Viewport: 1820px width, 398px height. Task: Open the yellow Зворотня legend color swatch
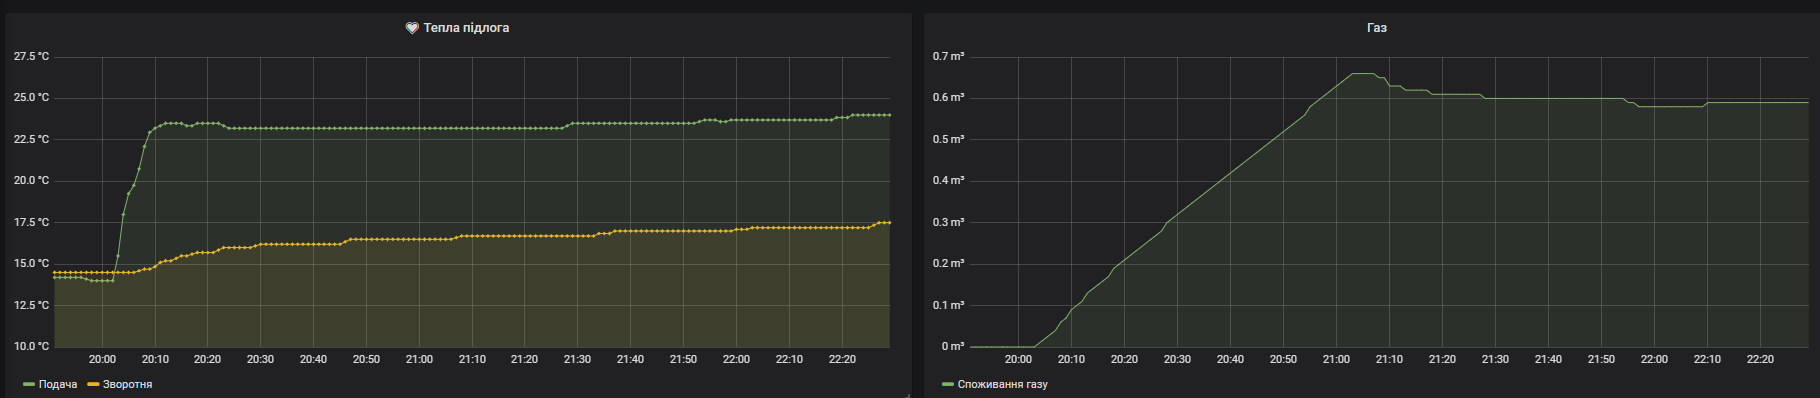[93, 384]
